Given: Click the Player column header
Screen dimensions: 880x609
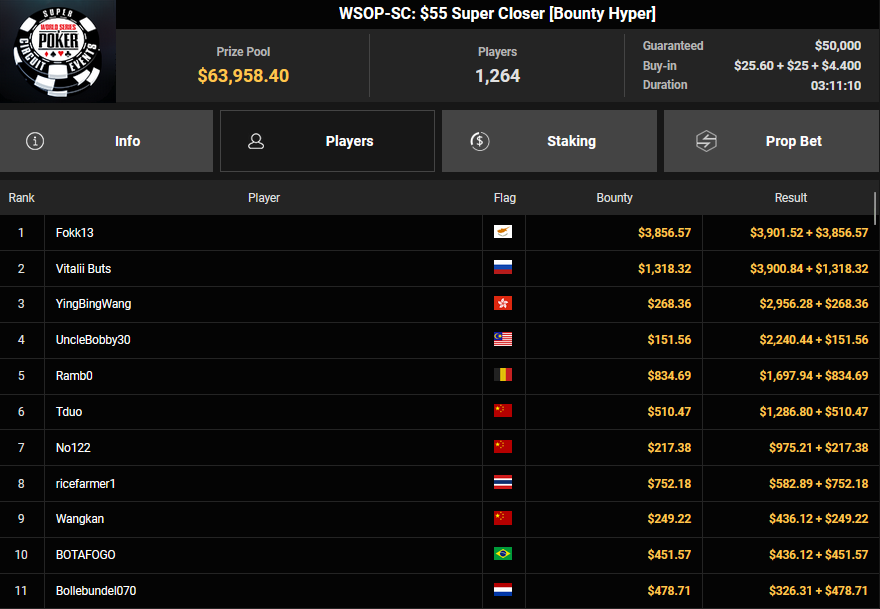Looking at the screenshot, I should [x=264, y=198].
